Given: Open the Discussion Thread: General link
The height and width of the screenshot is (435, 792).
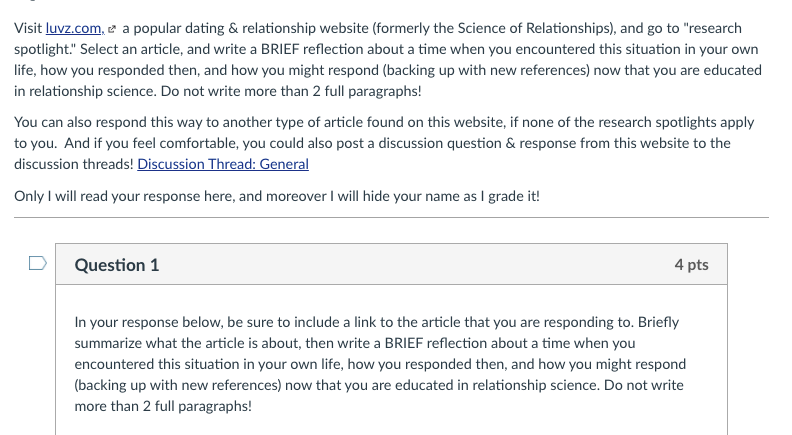Looking at the screenshot, I should coord(222,164).
